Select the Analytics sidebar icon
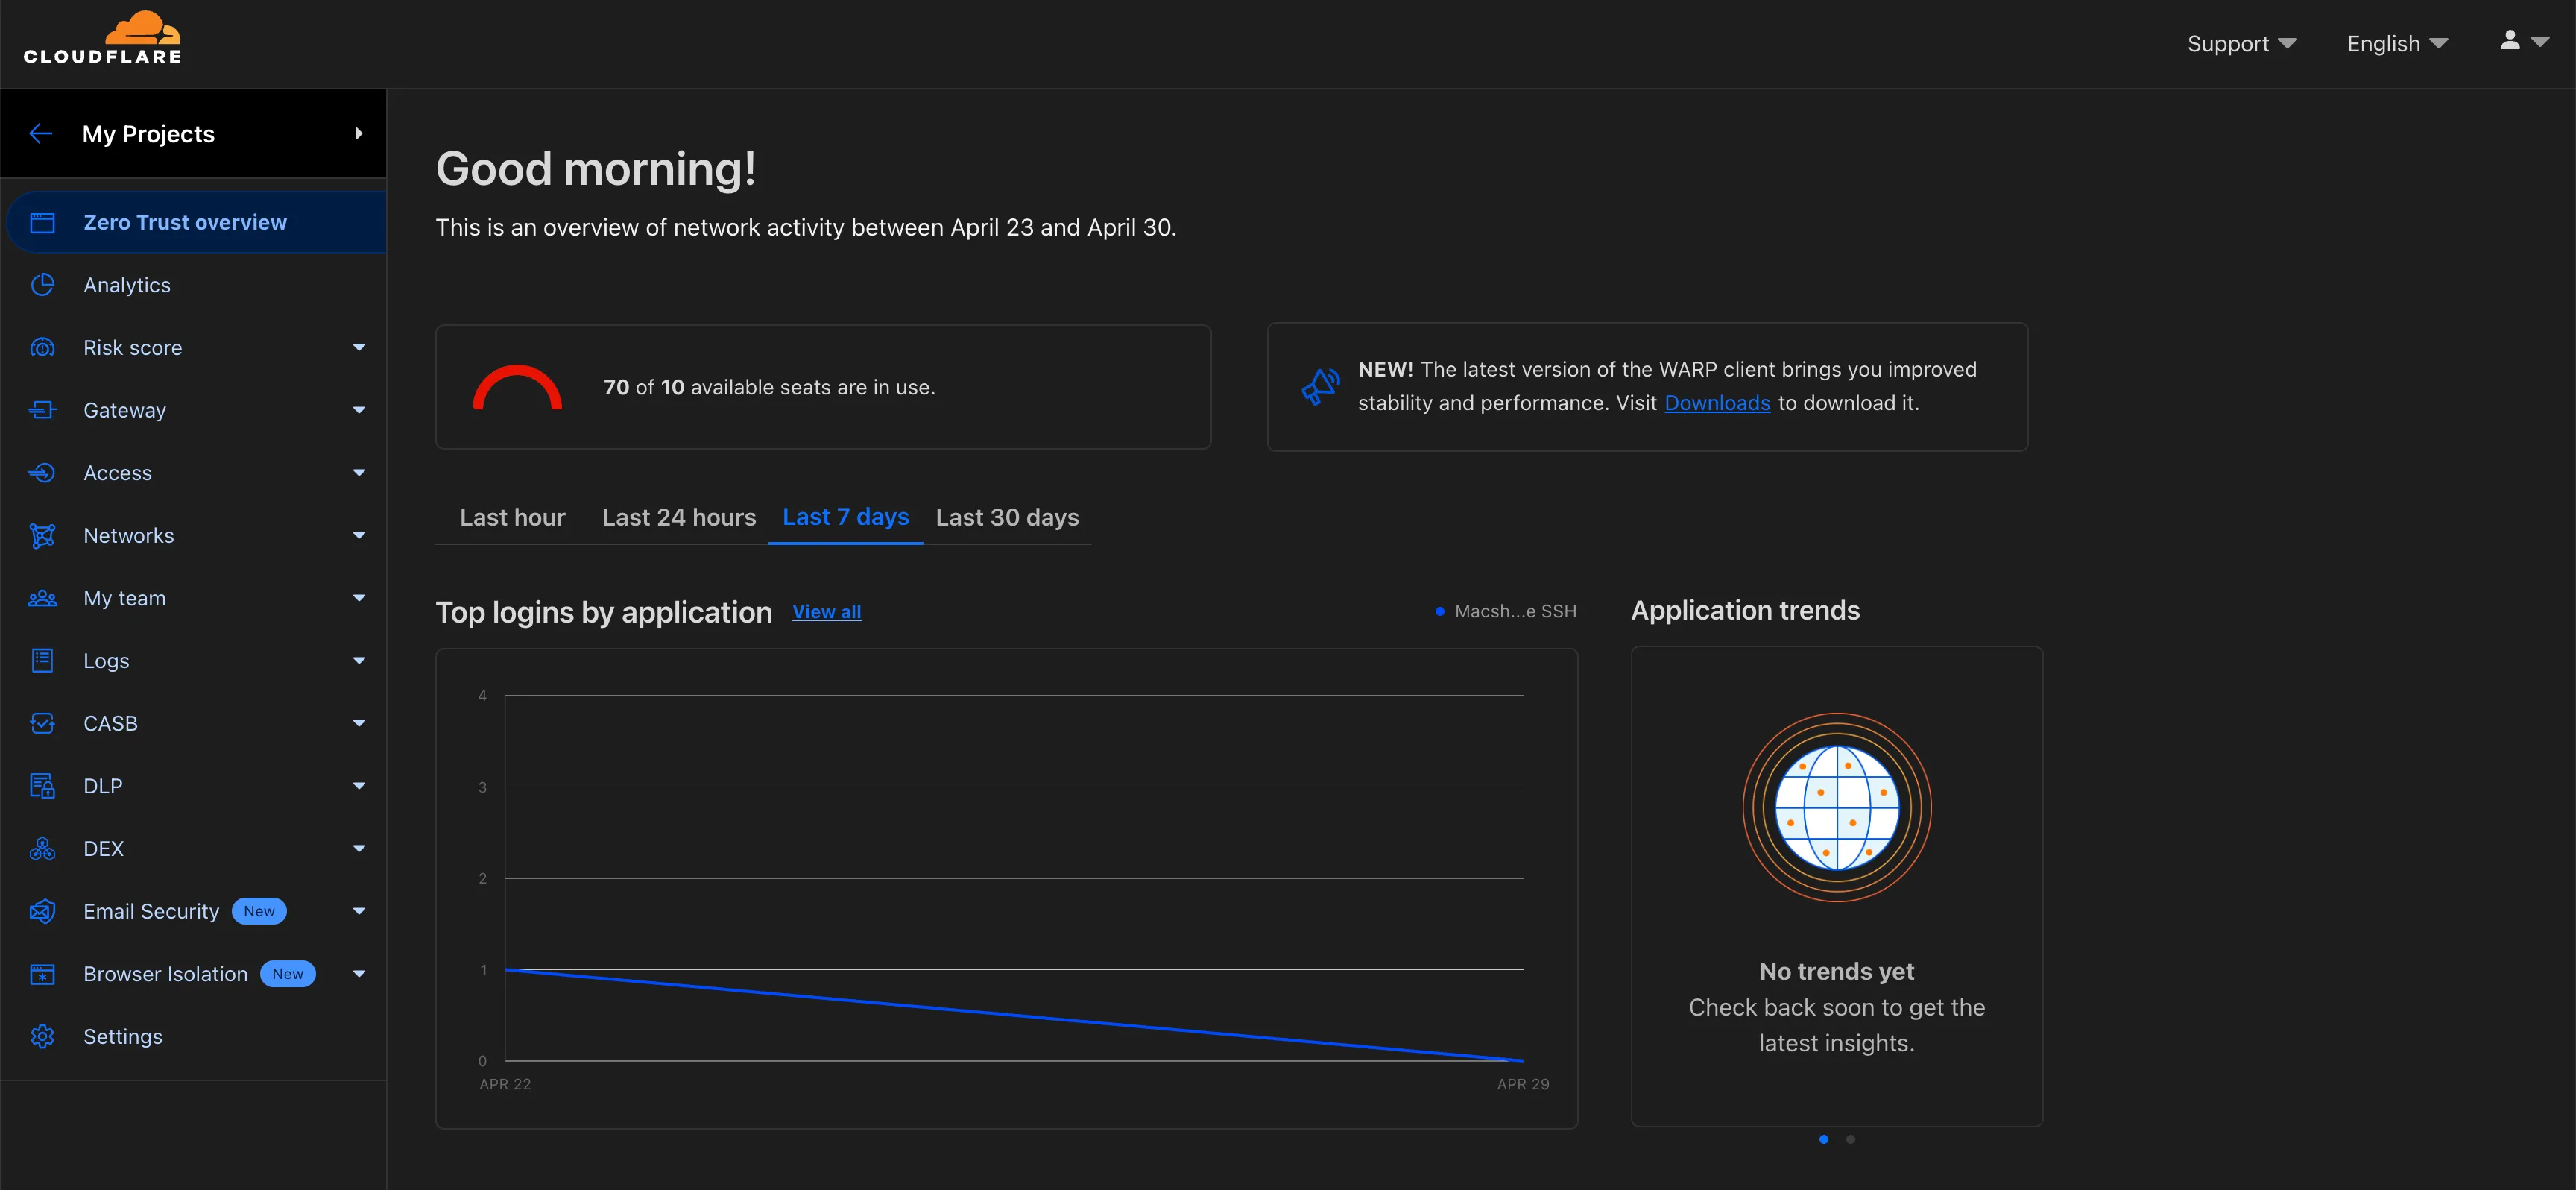The image size is (2576, 1190). tap(42, 284)
